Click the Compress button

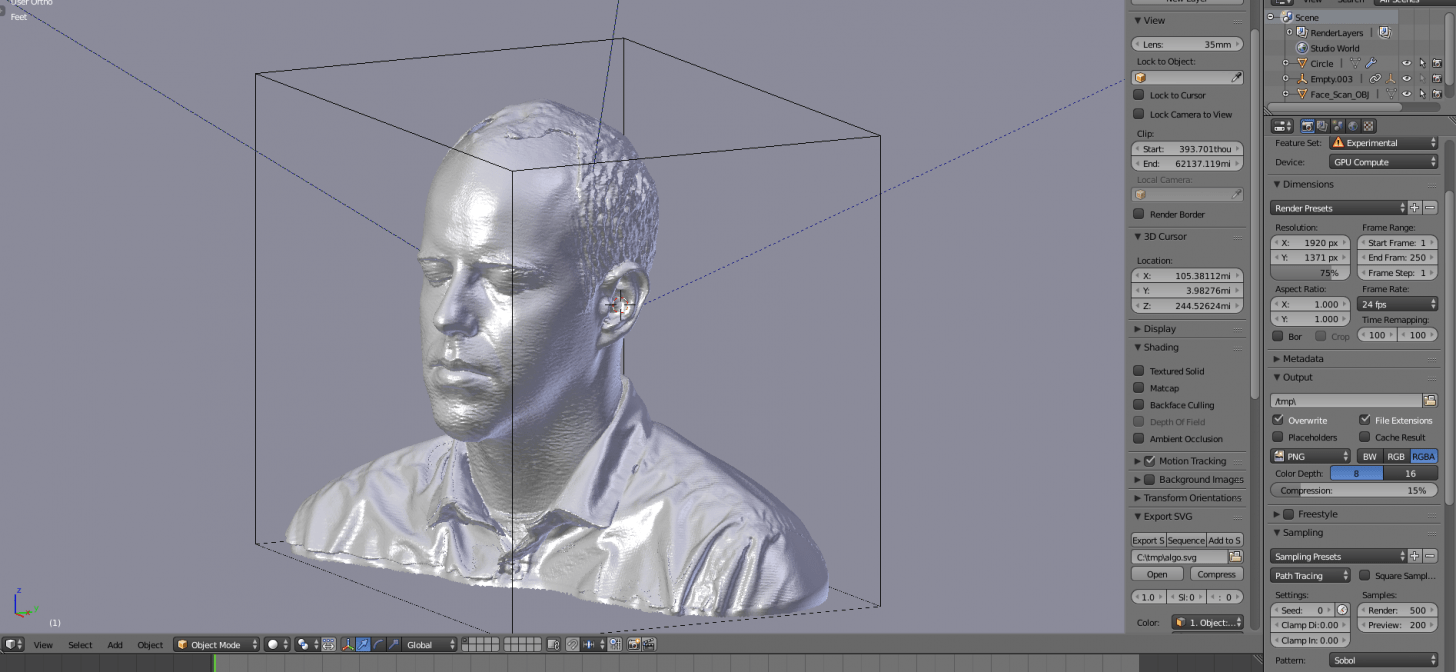click(x=1216, y=574)
